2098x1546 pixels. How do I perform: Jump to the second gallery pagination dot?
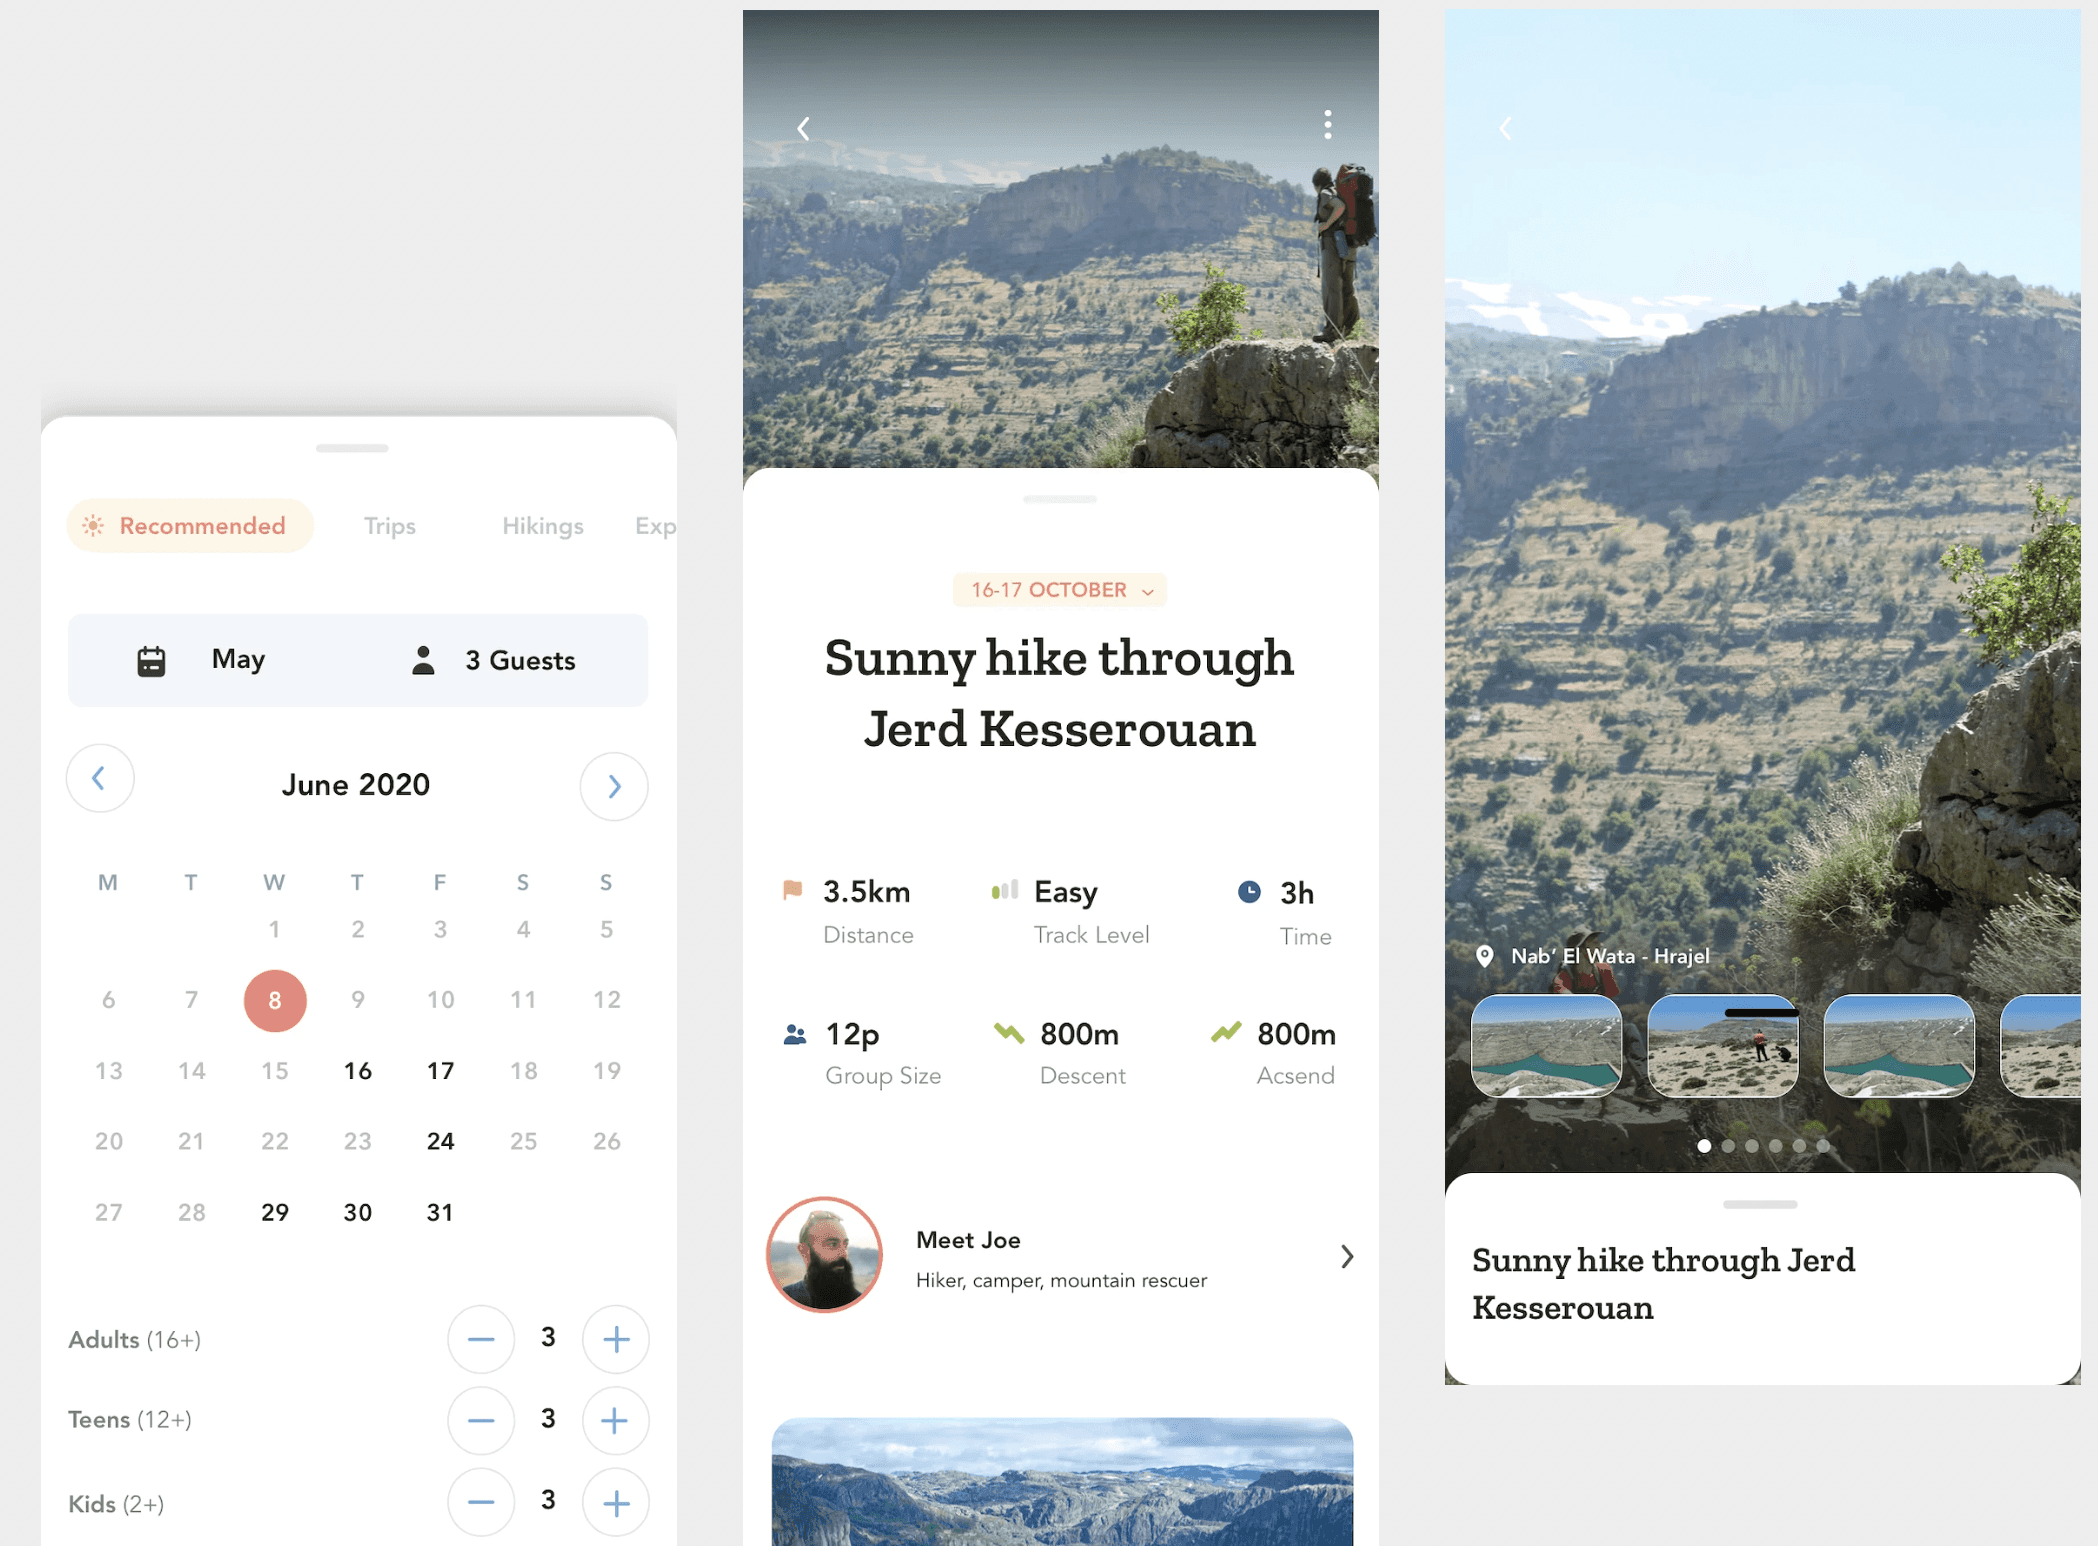tap(1728, 1146)
